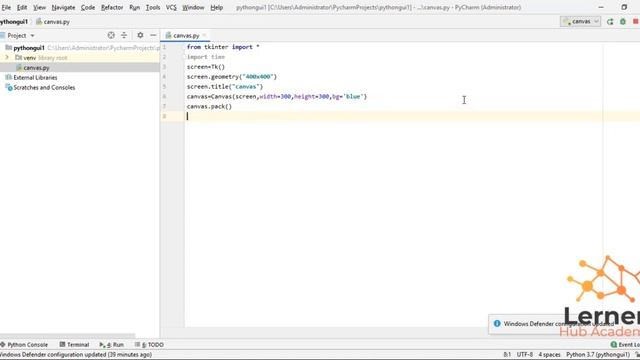Open the Terminal tool window
This screenshot has width=640, height=360.
(x=74, y=344)
